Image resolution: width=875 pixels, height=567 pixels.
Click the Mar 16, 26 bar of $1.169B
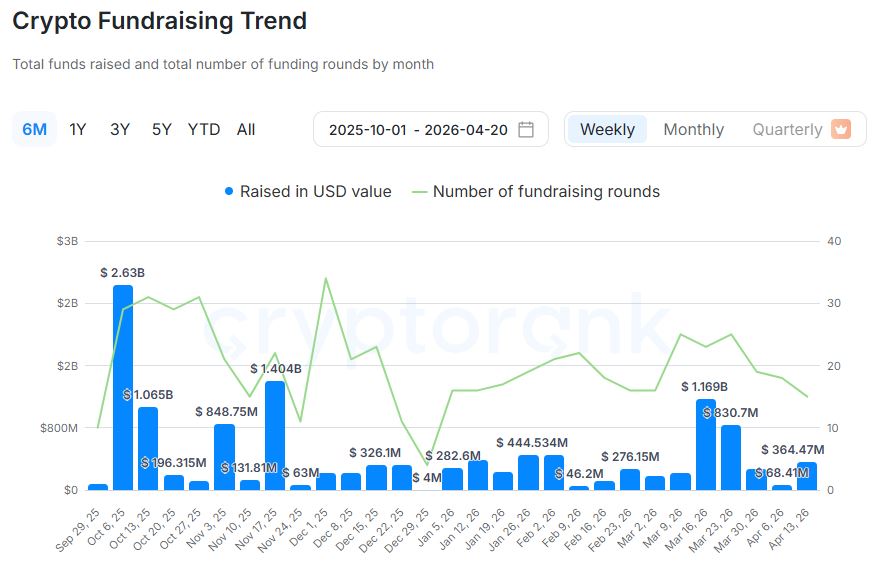click(706, 445)
